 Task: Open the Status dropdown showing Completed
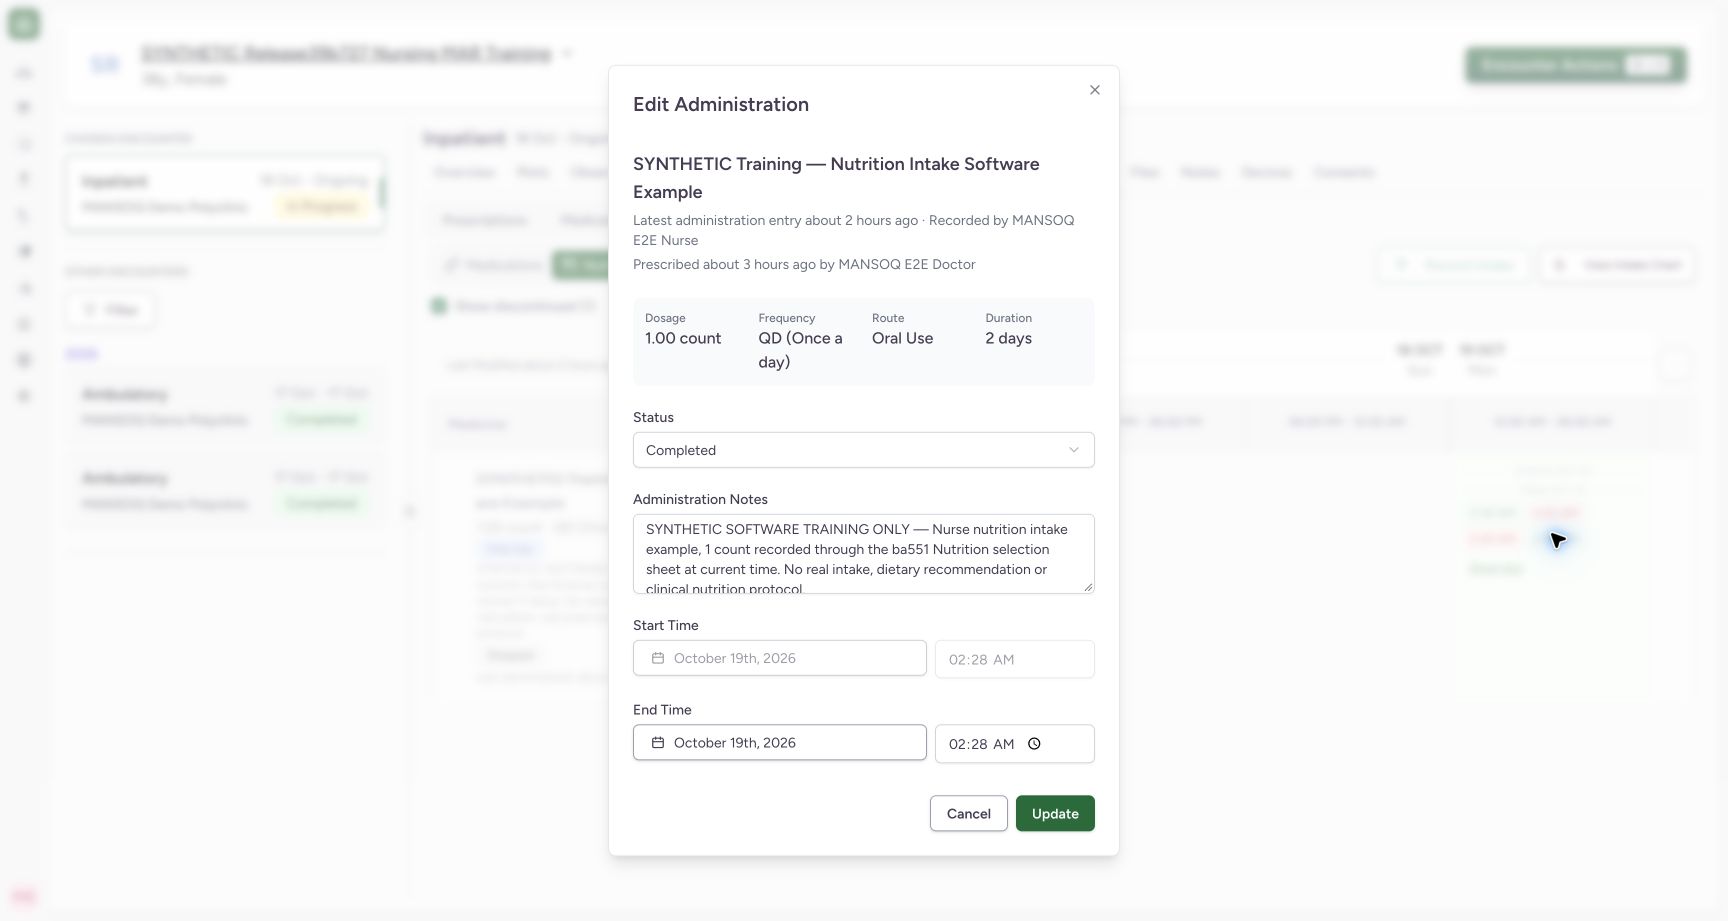(x=864, y=450)
